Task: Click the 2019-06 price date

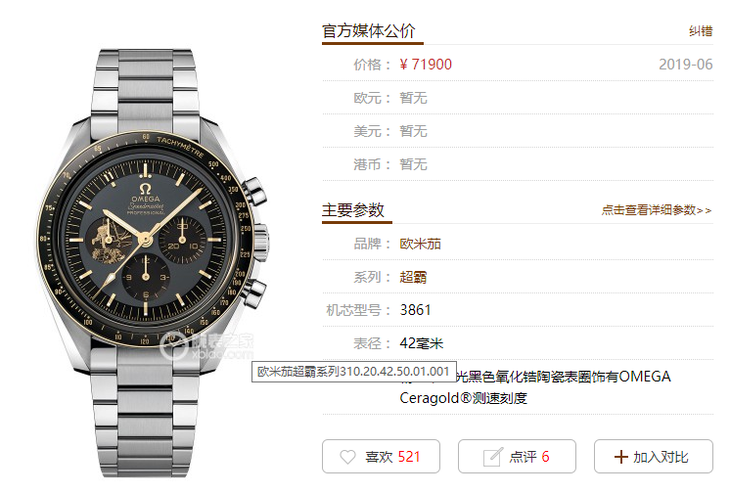Action: pos(685,64)
